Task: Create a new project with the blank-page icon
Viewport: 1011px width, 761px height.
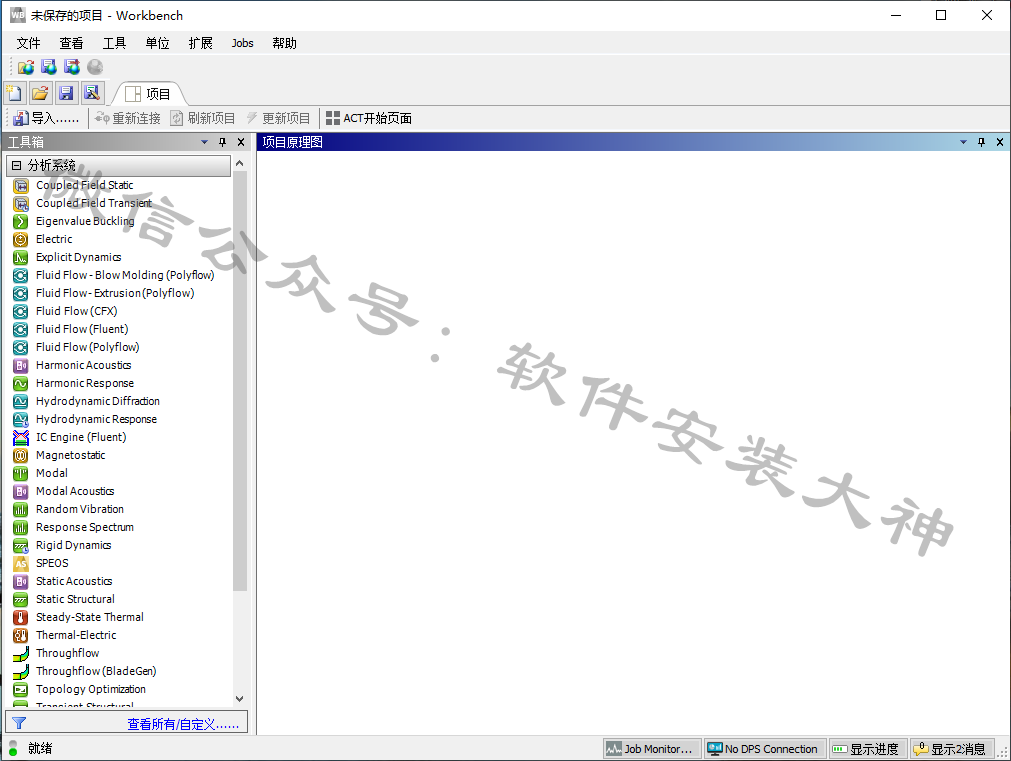Action: click(14, 93)
